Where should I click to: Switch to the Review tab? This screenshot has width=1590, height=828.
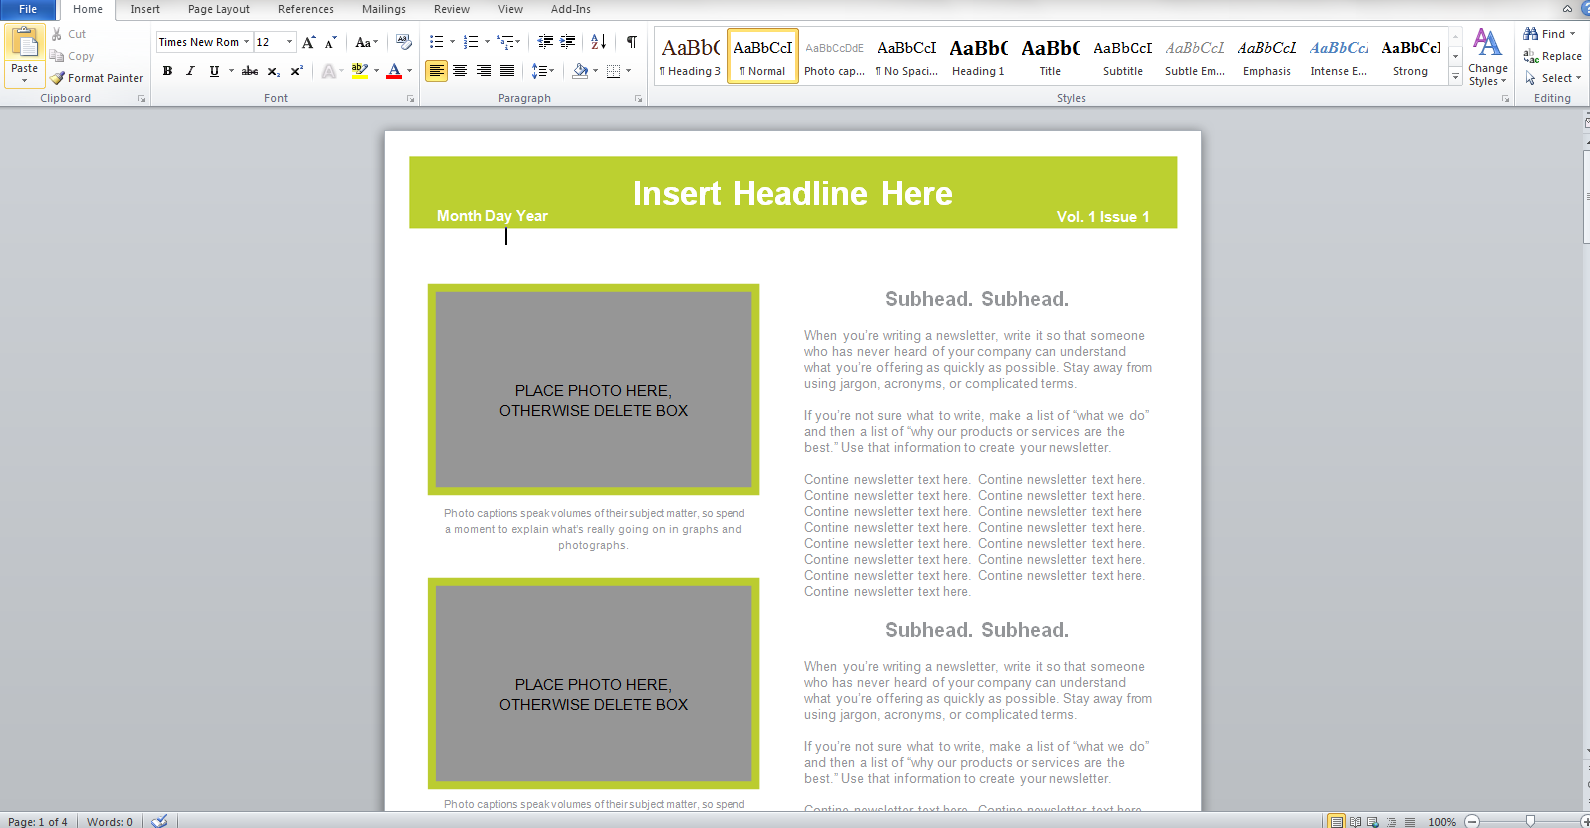pyautogui.click(x=452, y=9)
